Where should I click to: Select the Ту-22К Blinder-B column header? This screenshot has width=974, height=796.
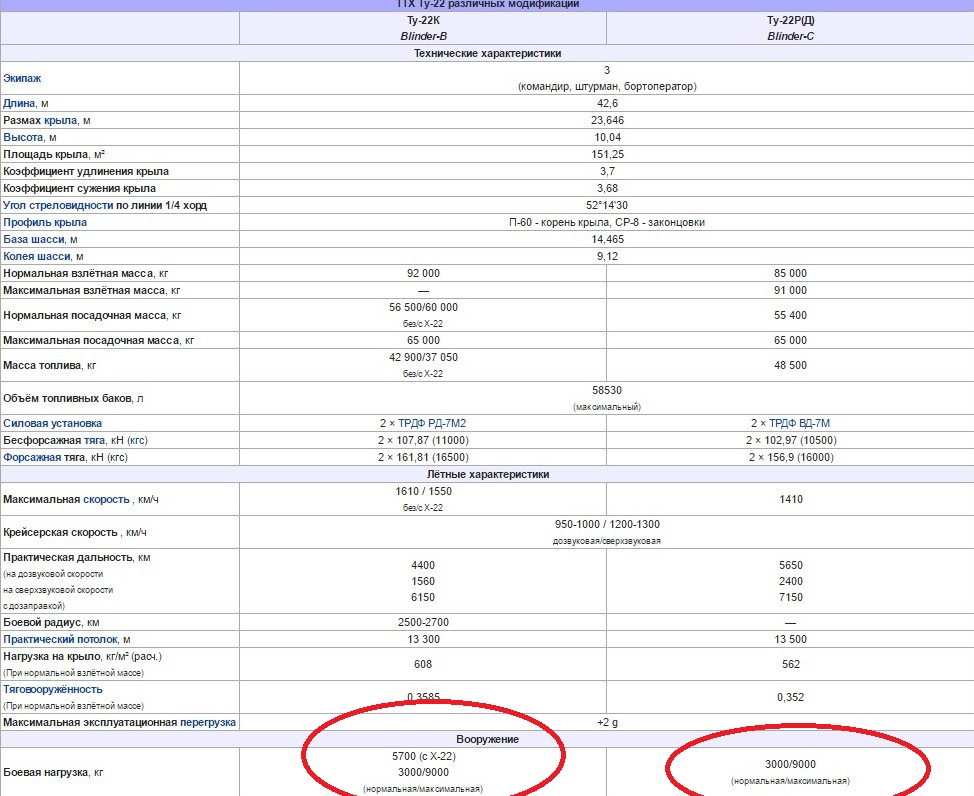coord(423,28)
